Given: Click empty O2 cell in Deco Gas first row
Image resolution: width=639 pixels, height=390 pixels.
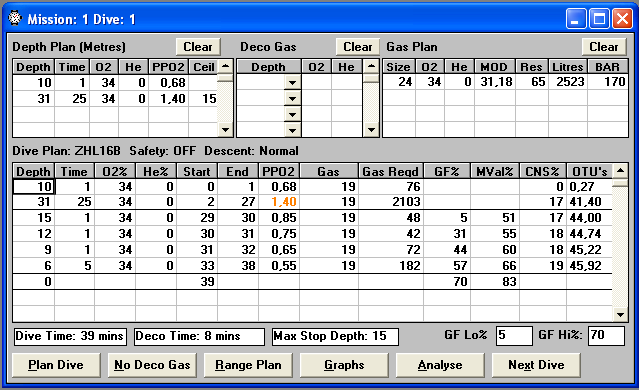Looking at the screenshot, I should [x=316, y=83].
